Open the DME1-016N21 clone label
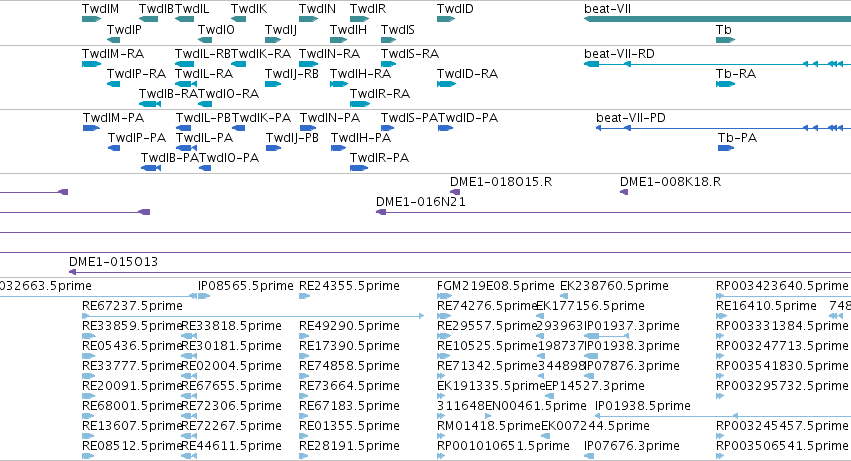 coord(421,202)
